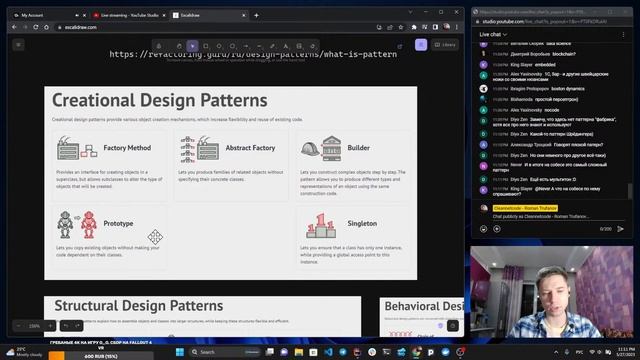Select the Line drawing tool
The image size is (640, 360).
259,46
